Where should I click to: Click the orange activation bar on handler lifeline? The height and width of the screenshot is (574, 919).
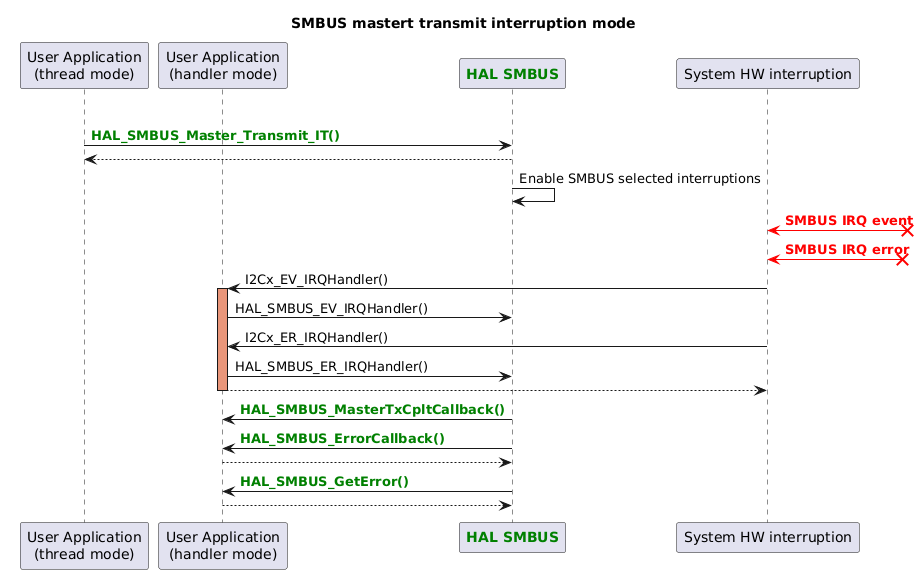222,339
